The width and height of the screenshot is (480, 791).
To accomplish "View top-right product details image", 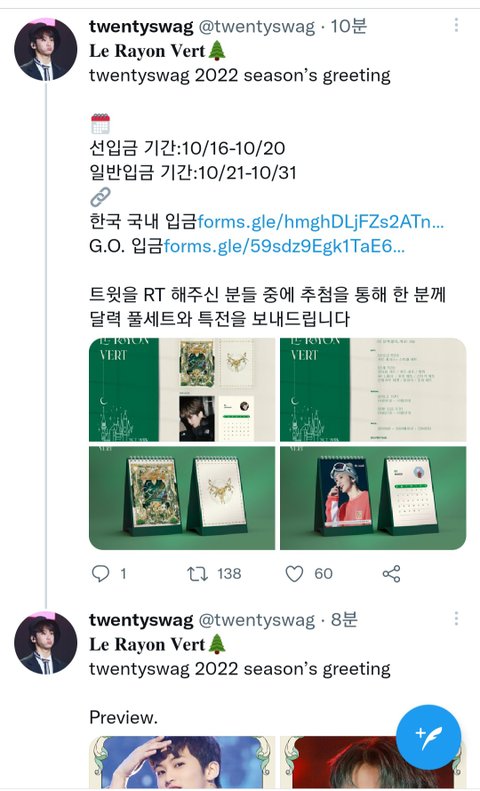I will pos(373,390).
